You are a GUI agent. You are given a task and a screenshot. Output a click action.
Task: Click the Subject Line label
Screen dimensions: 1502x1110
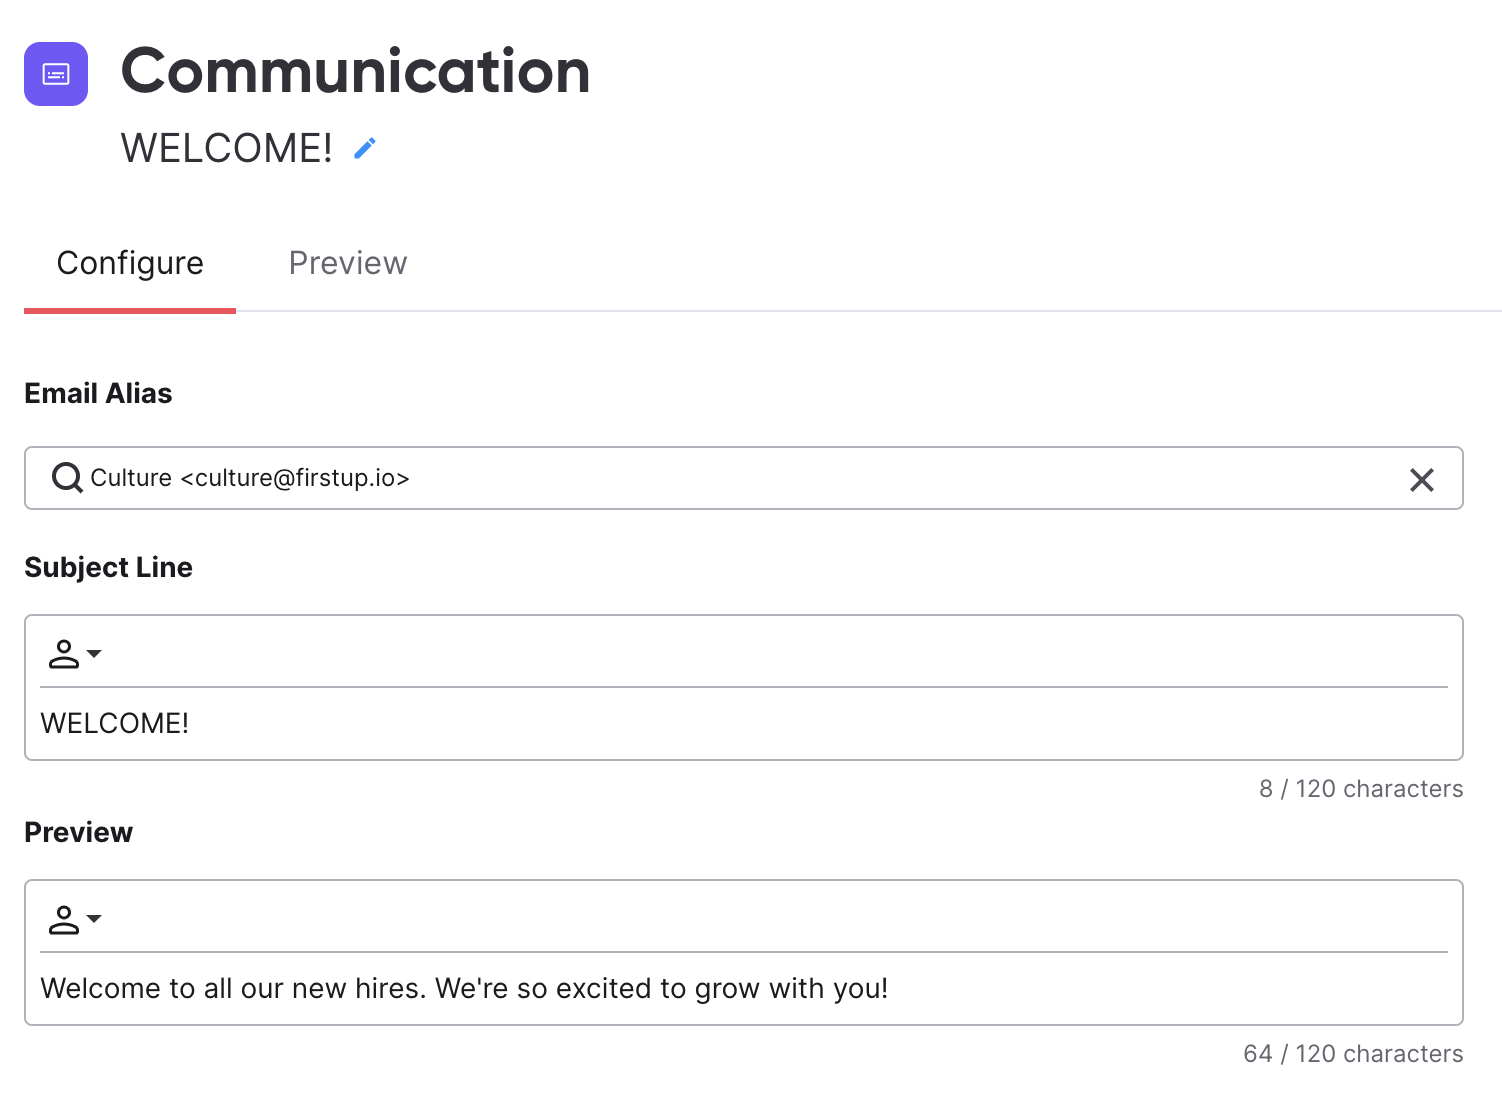tap(108, 567)
